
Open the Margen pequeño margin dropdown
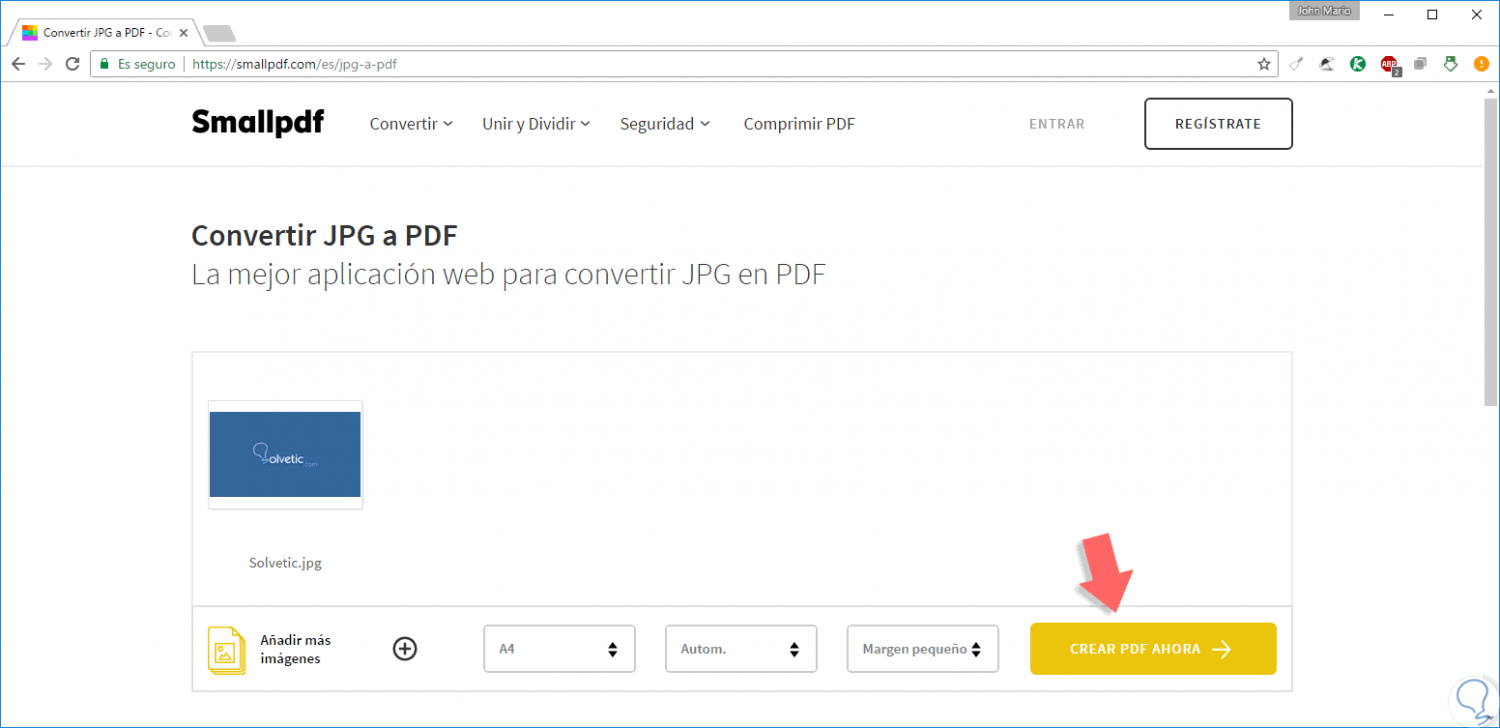(x=923, y=649)
